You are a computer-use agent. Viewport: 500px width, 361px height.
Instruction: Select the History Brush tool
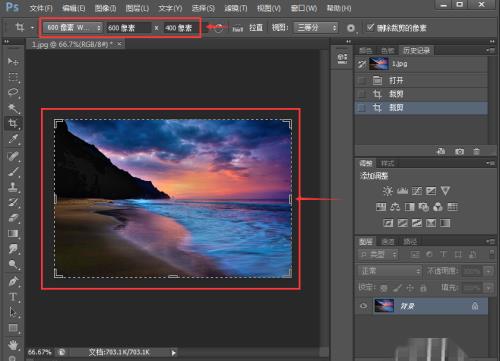click(x=13, y=202)
